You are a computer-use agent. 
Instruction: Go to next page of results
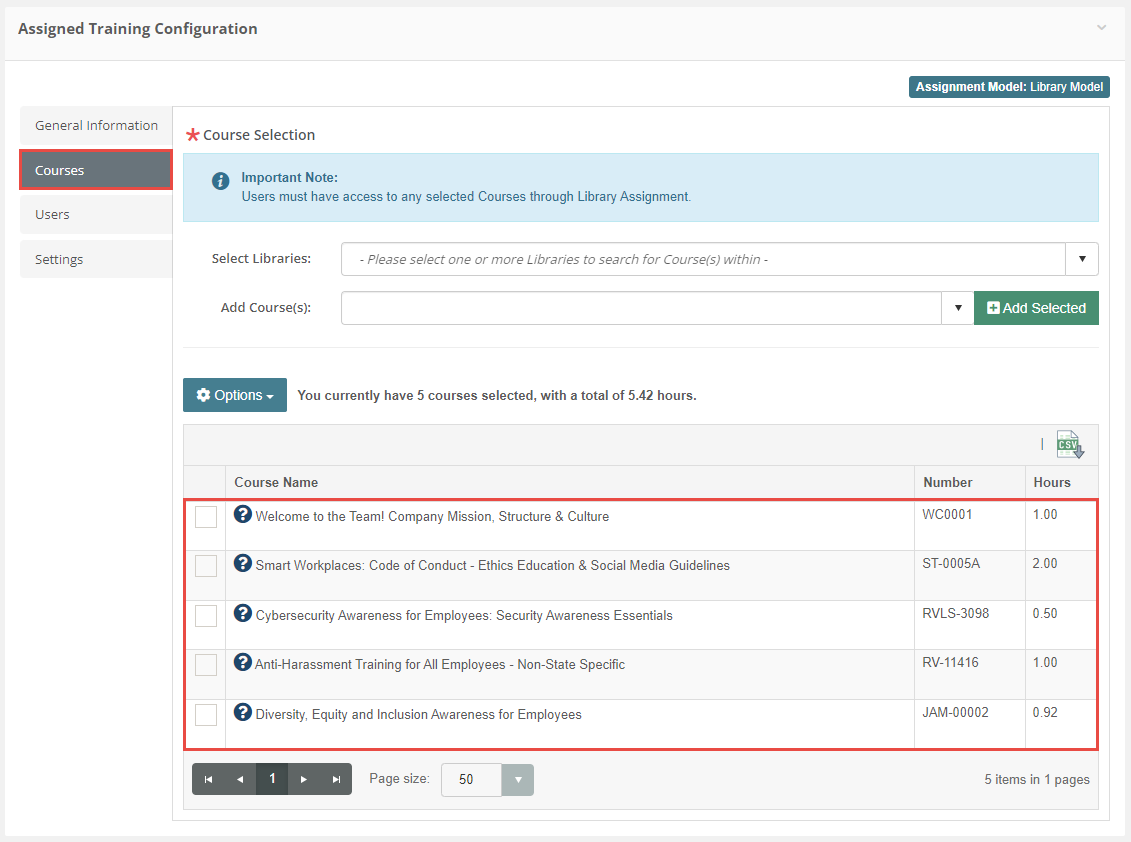tap(304, 779)
